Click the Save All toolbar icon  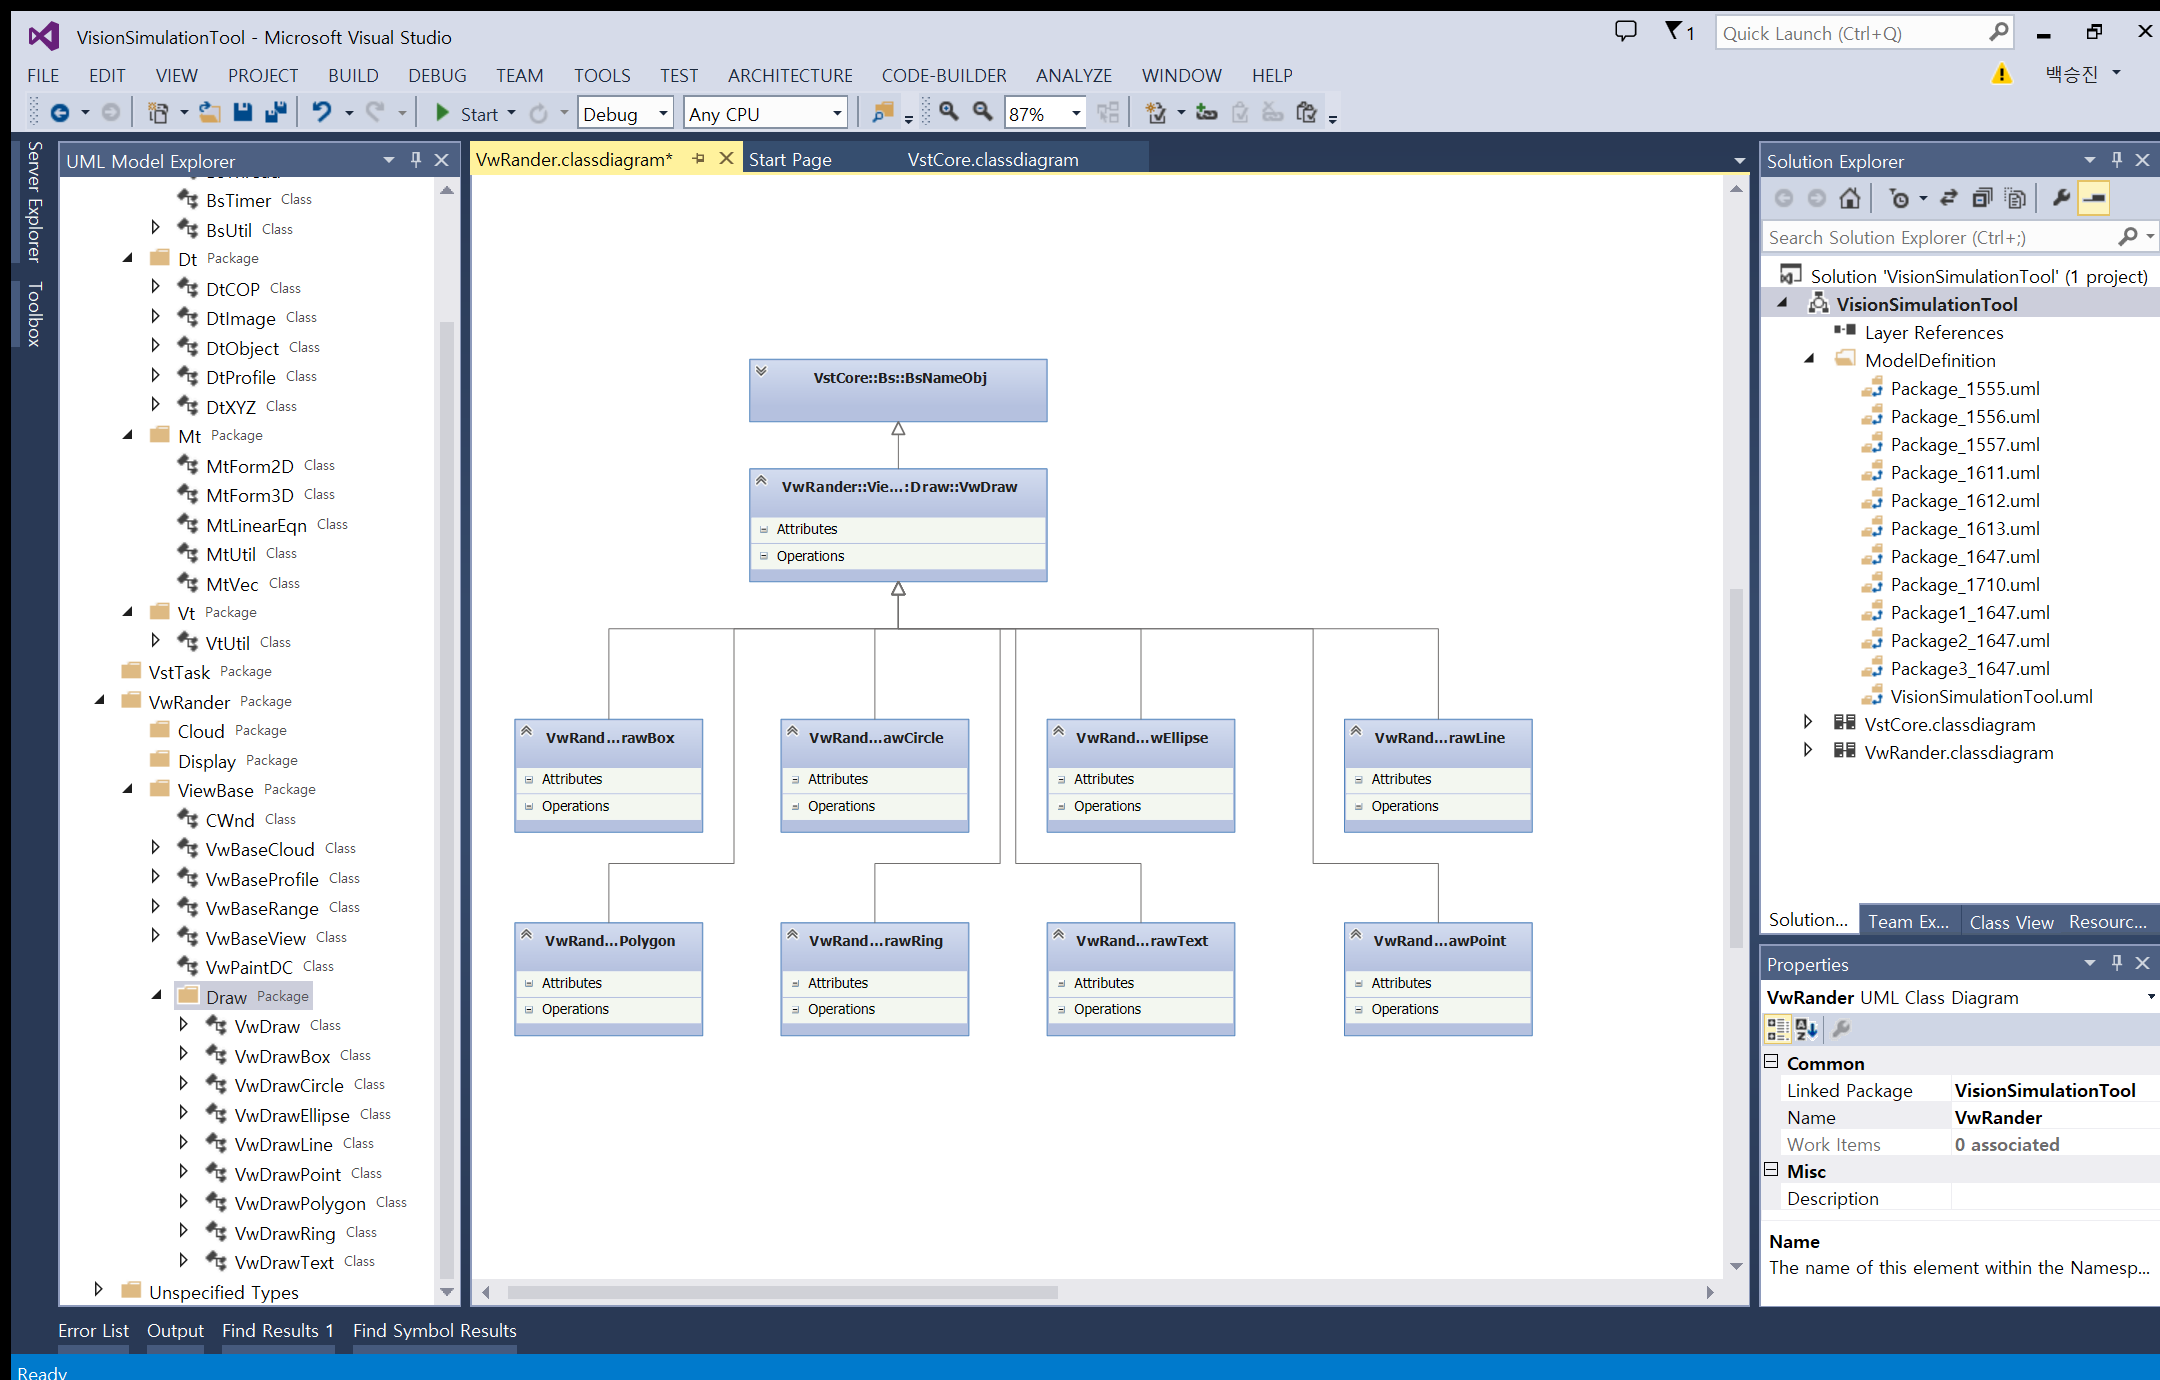[276, 113]
